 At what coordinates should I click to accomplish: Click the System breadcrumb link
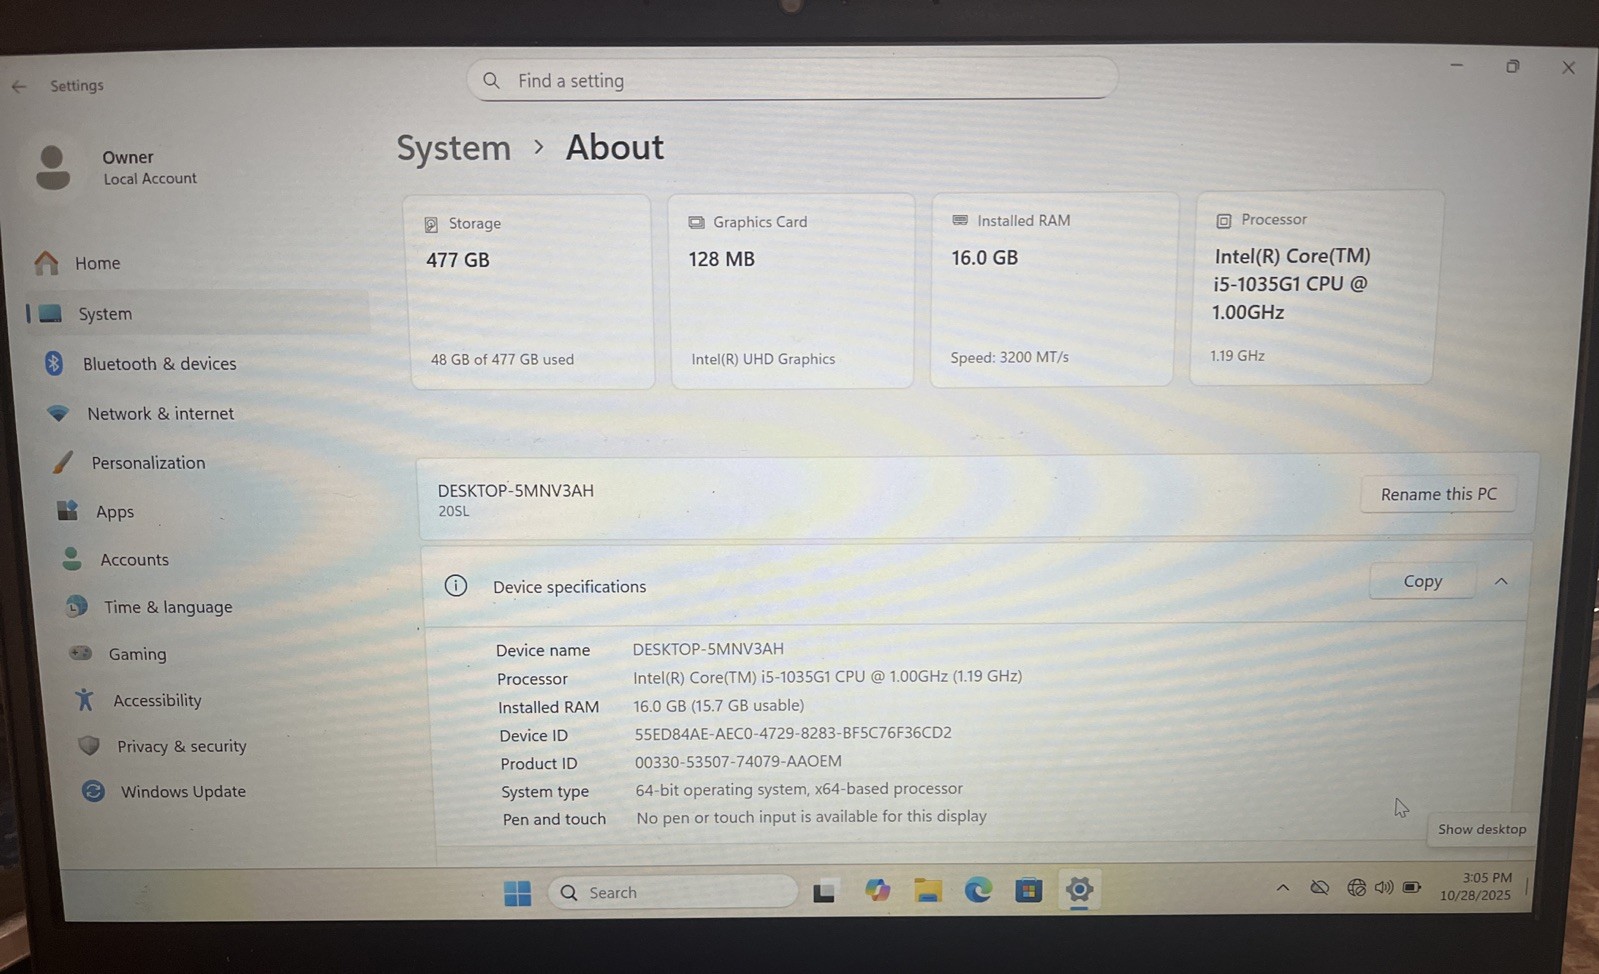454,148
